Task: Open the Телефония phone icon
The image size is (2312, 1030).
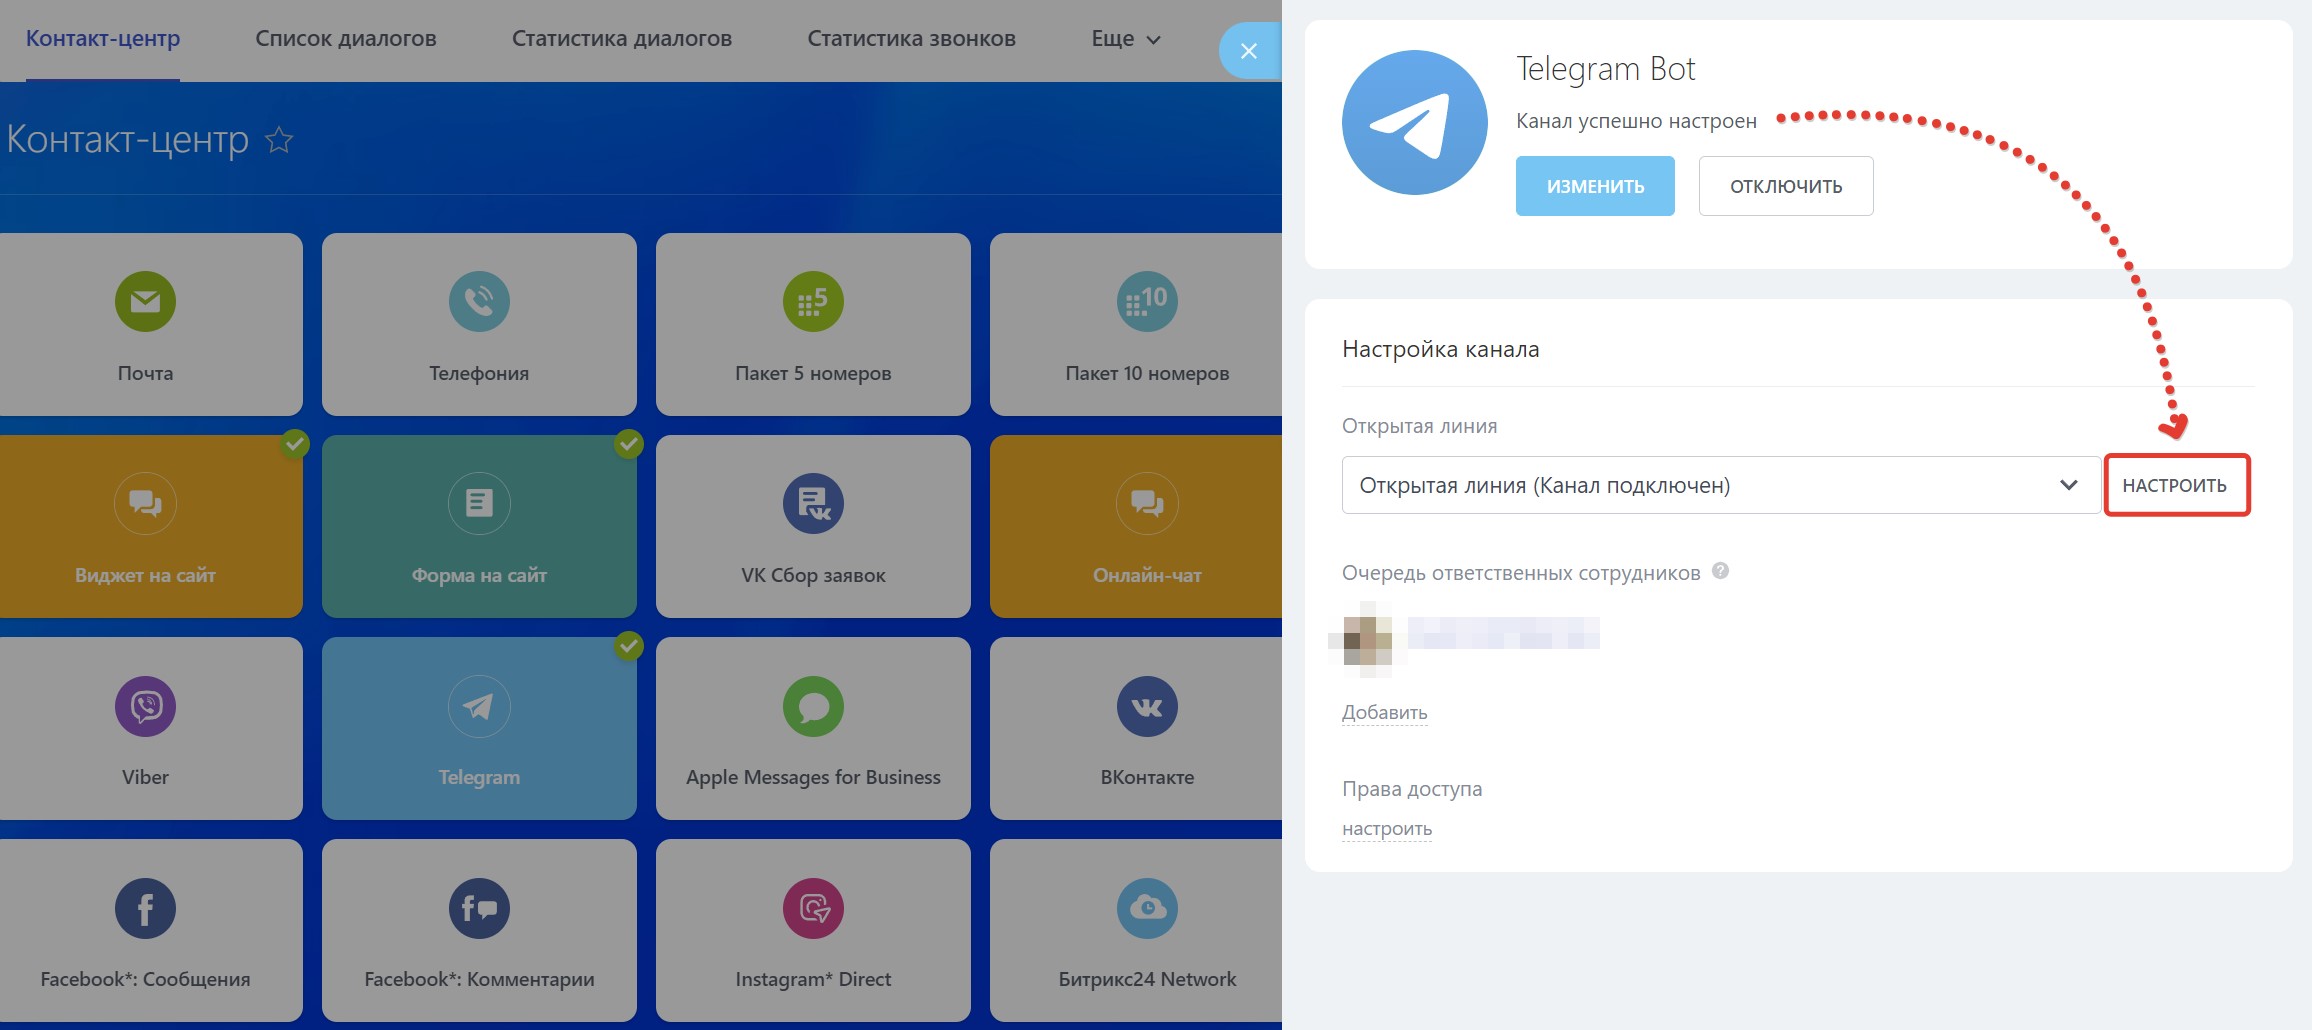Action: (x=479, y=301)
